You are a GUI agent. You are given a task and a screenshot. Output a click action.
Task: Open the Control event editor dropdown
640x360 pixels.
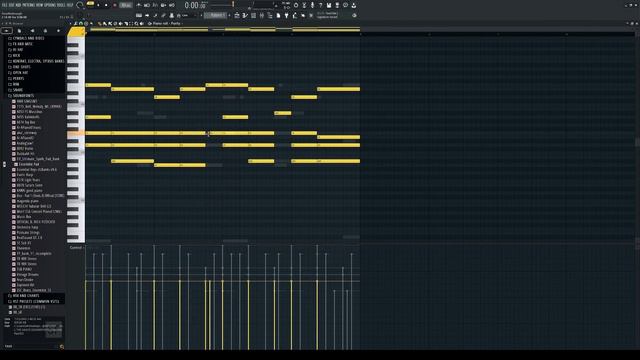(76, 248)
